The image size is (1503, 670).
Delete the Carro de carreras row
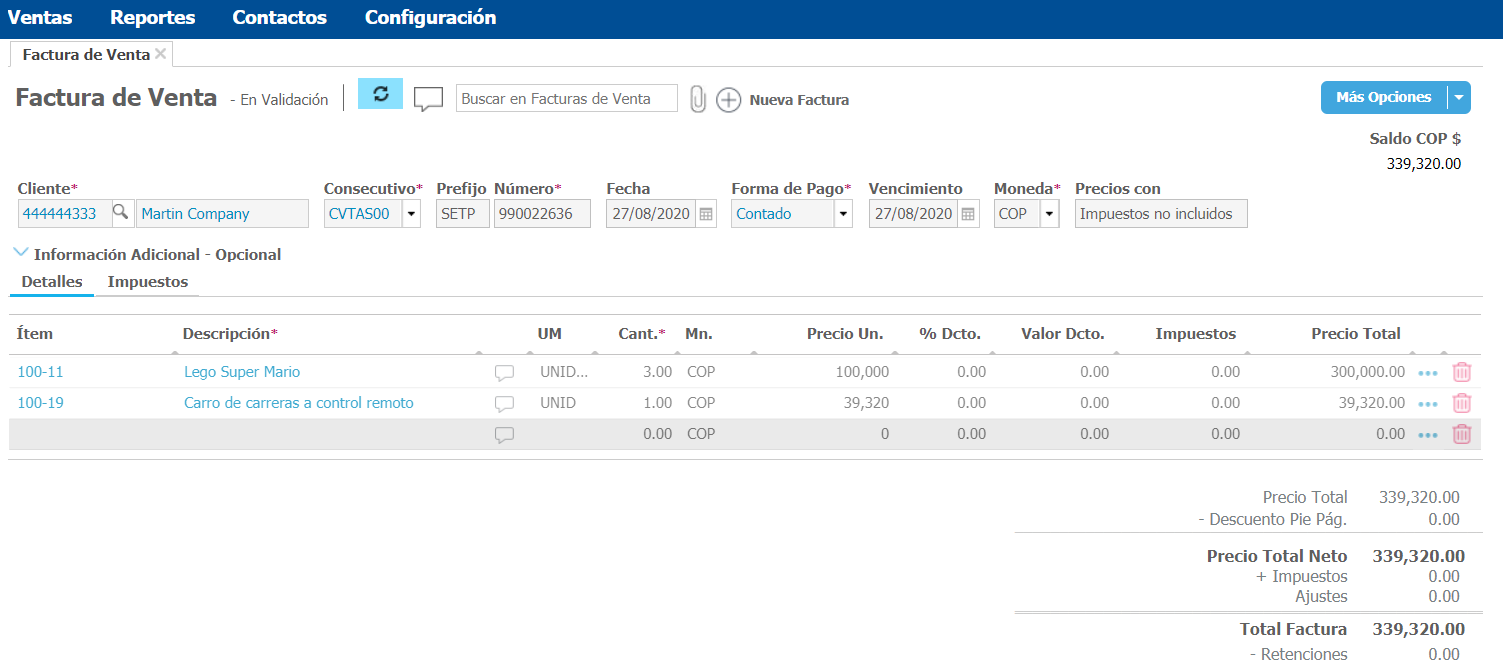pos(1461,404)
